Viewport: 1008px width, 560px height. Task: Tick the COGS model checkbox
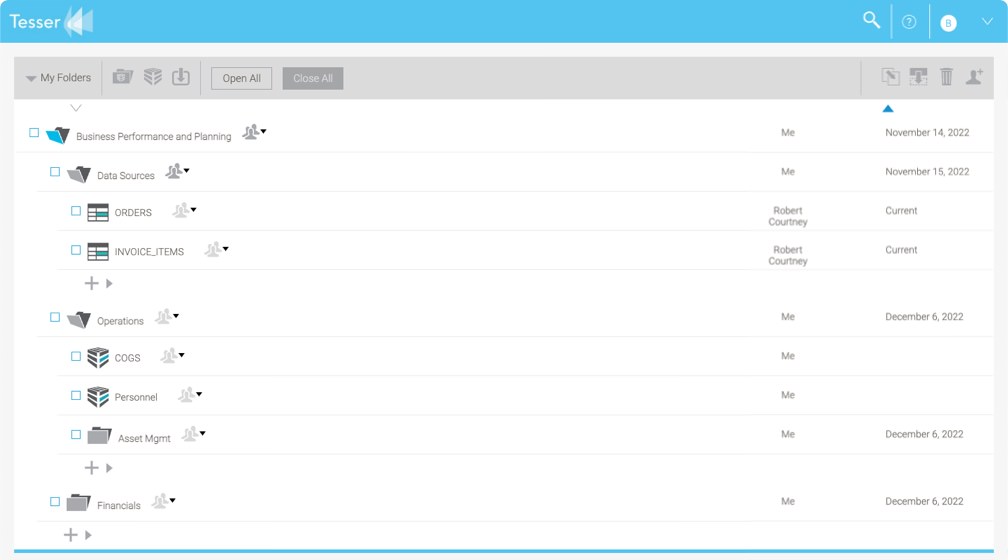pos(76,356)
